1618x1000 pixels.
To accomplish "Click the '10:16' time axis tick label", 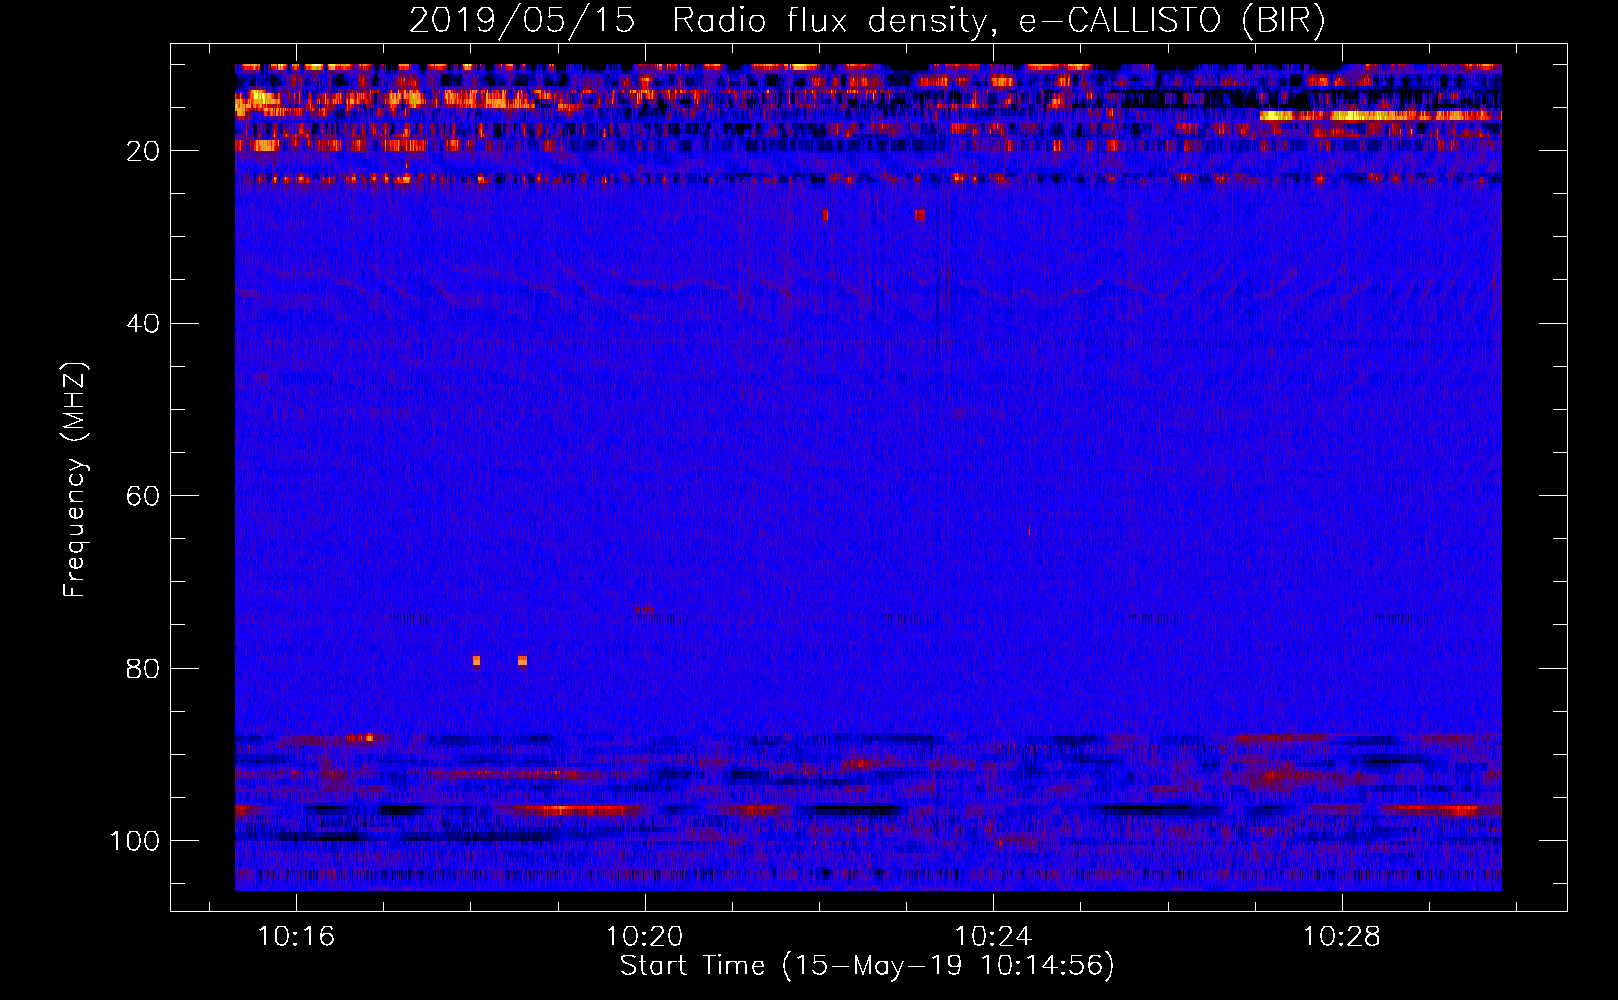I will coord(296,937).
